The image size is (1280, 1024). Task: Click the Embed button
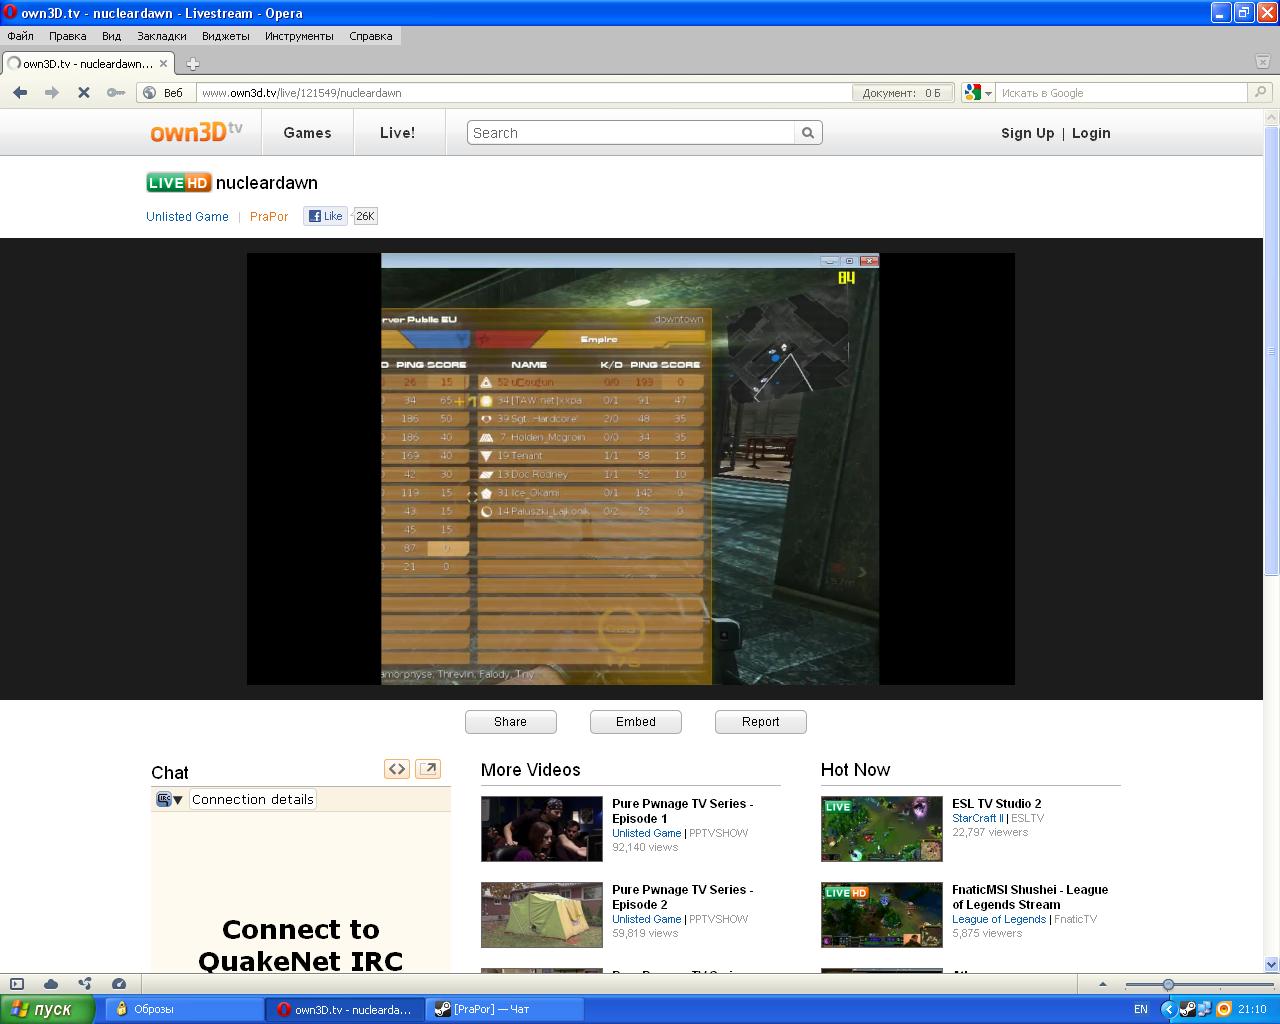(x=636, y=722)
